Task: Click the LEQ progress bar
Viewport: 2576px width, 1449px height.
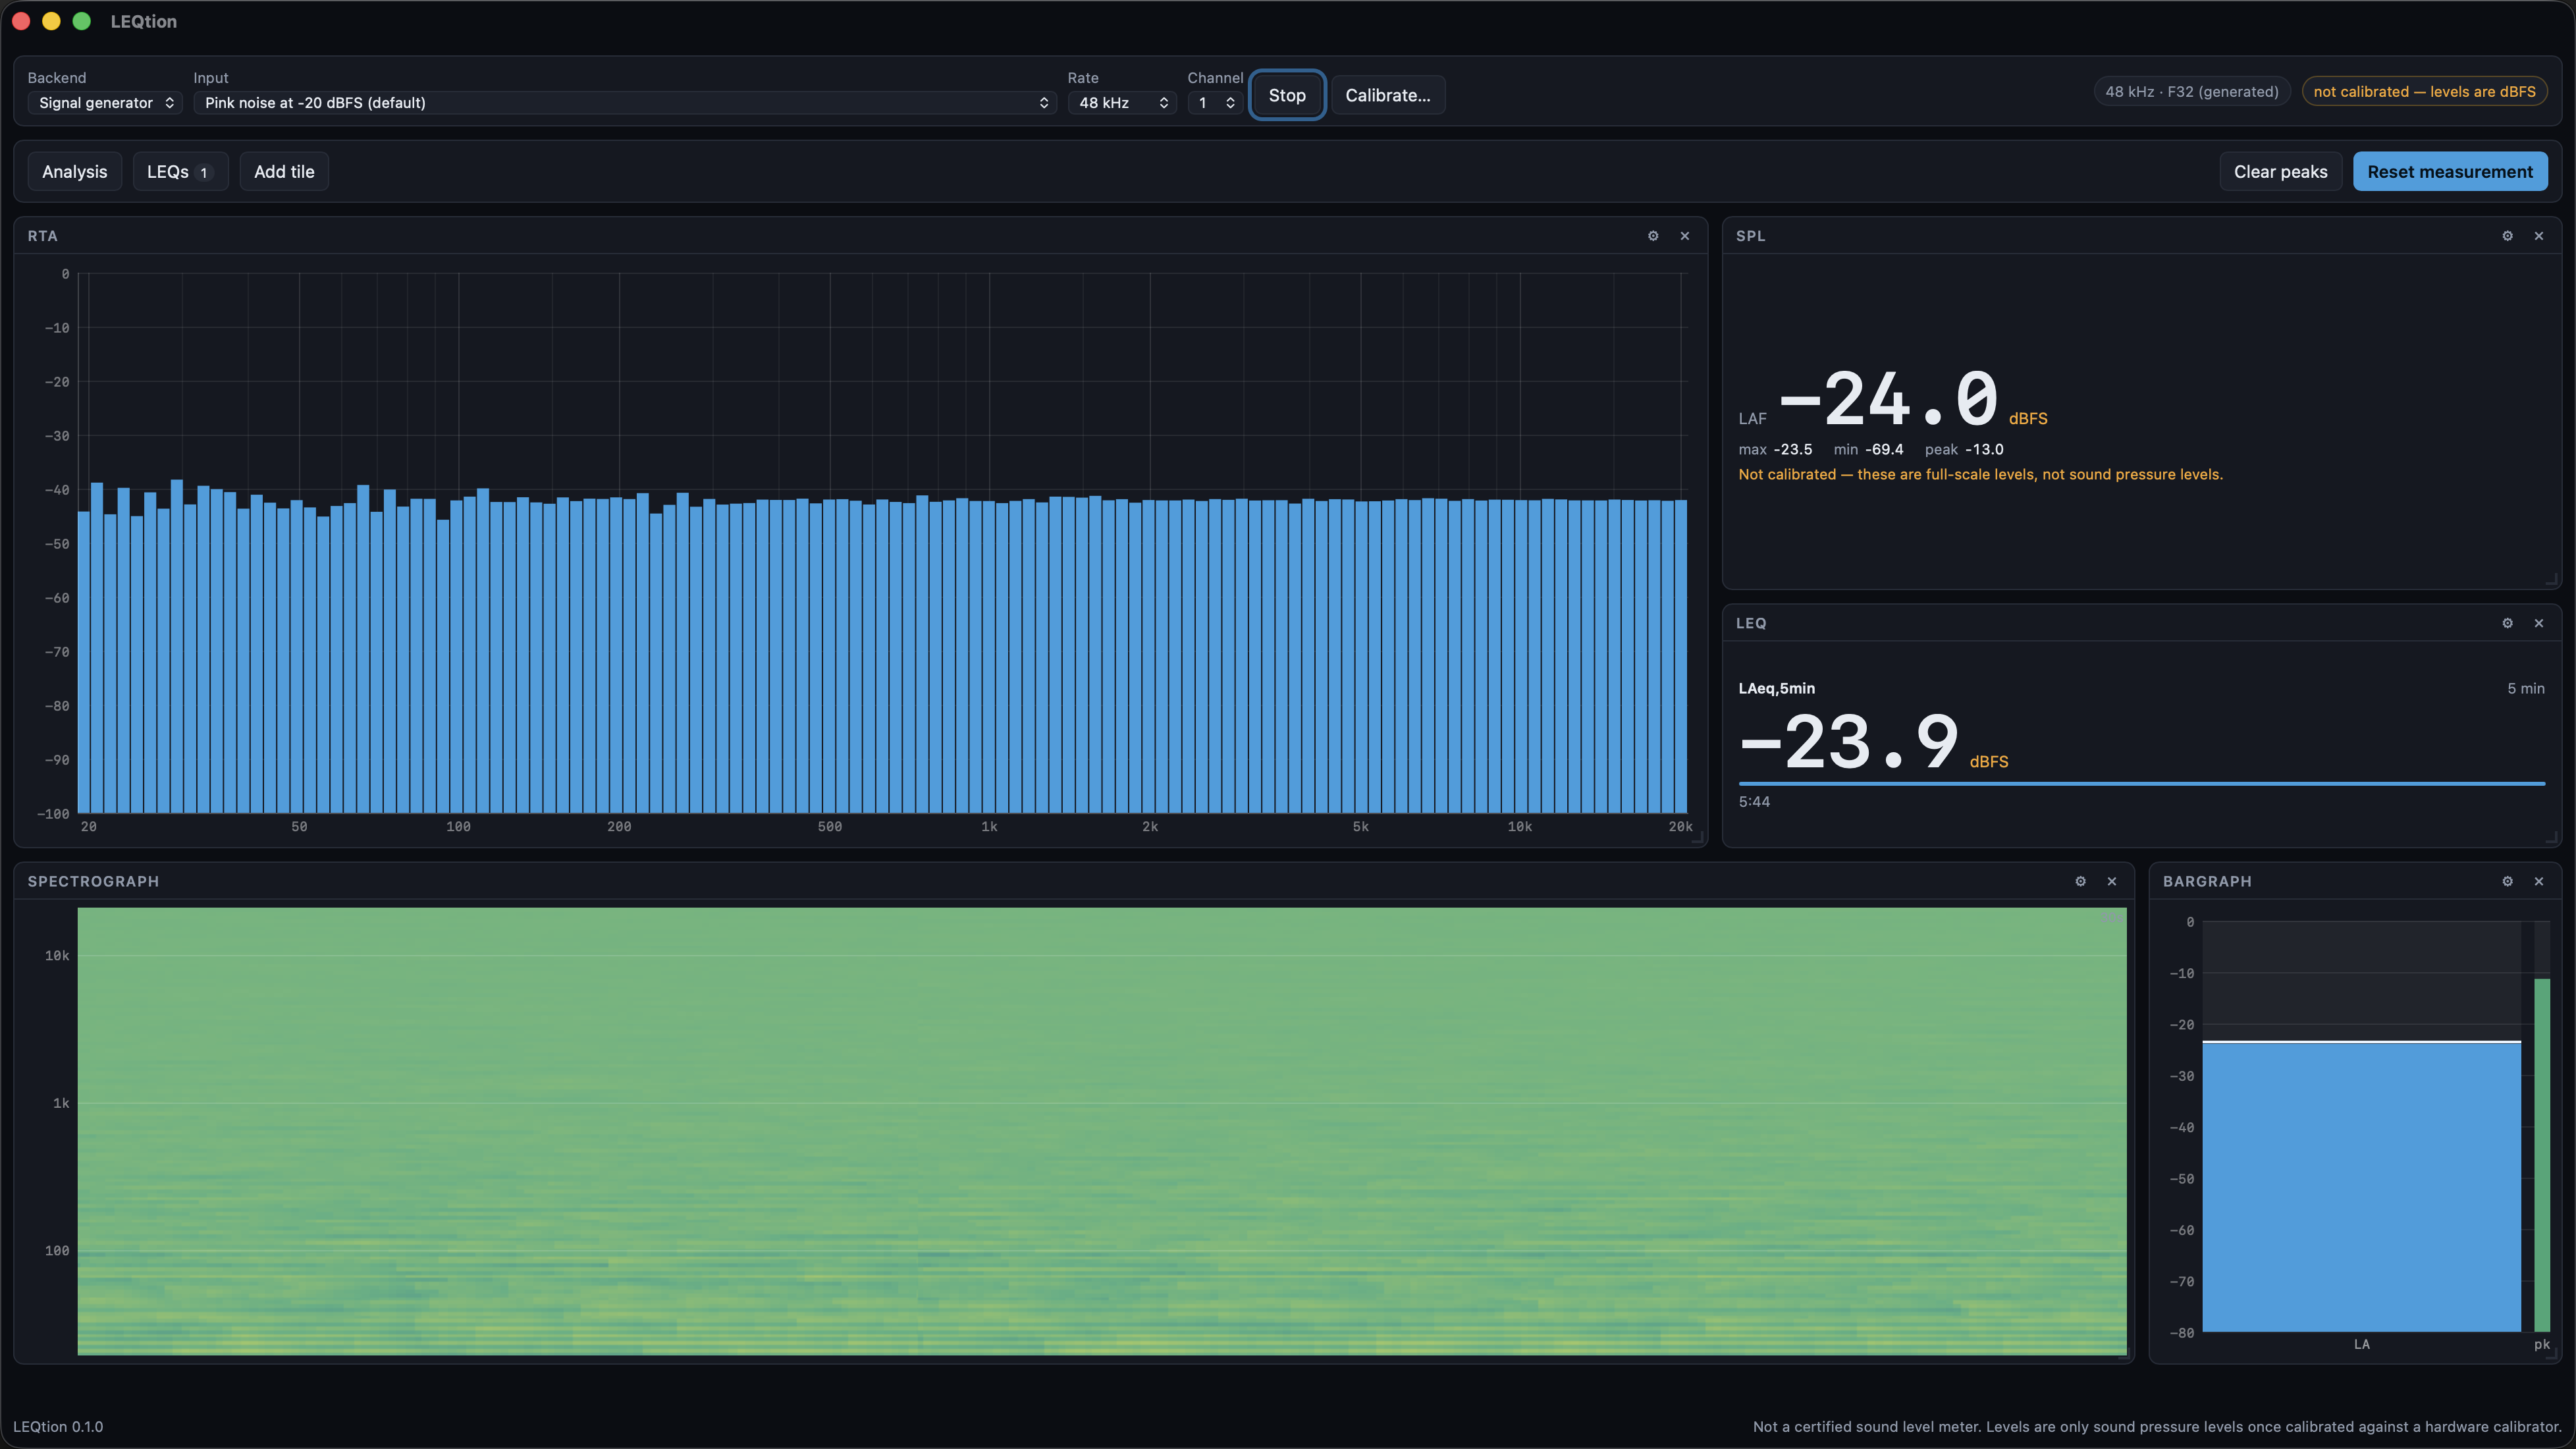Action: point(2141,784)
